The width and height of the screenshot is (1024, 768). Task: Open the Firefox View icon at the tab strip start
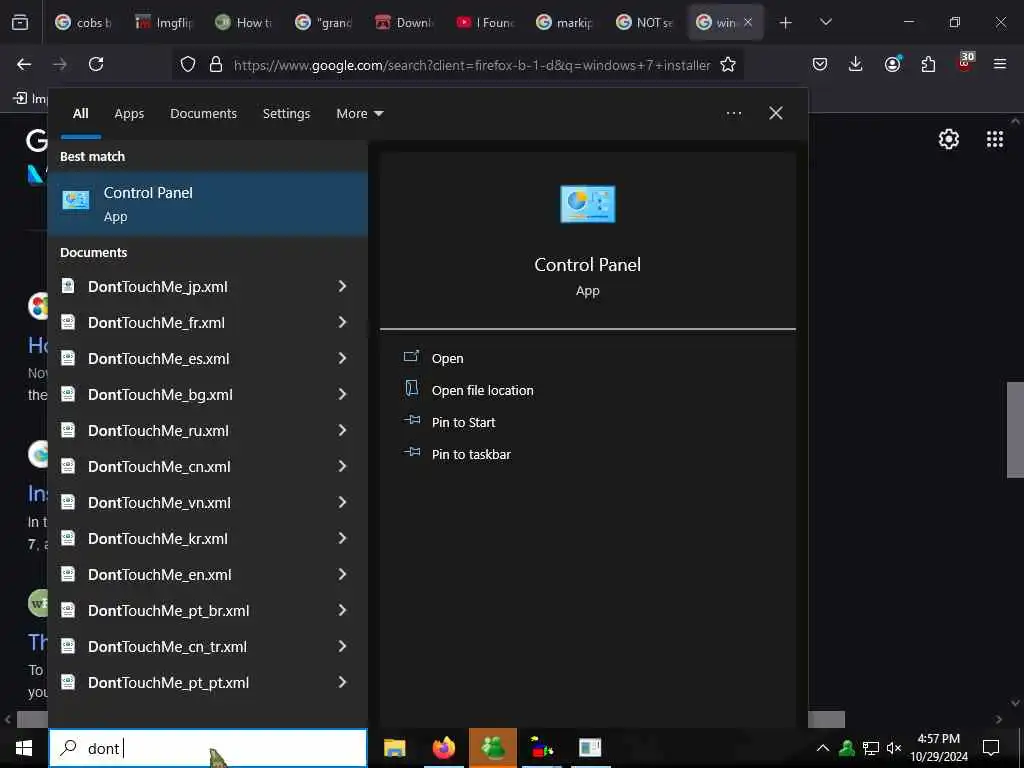(x=20, y=23)
